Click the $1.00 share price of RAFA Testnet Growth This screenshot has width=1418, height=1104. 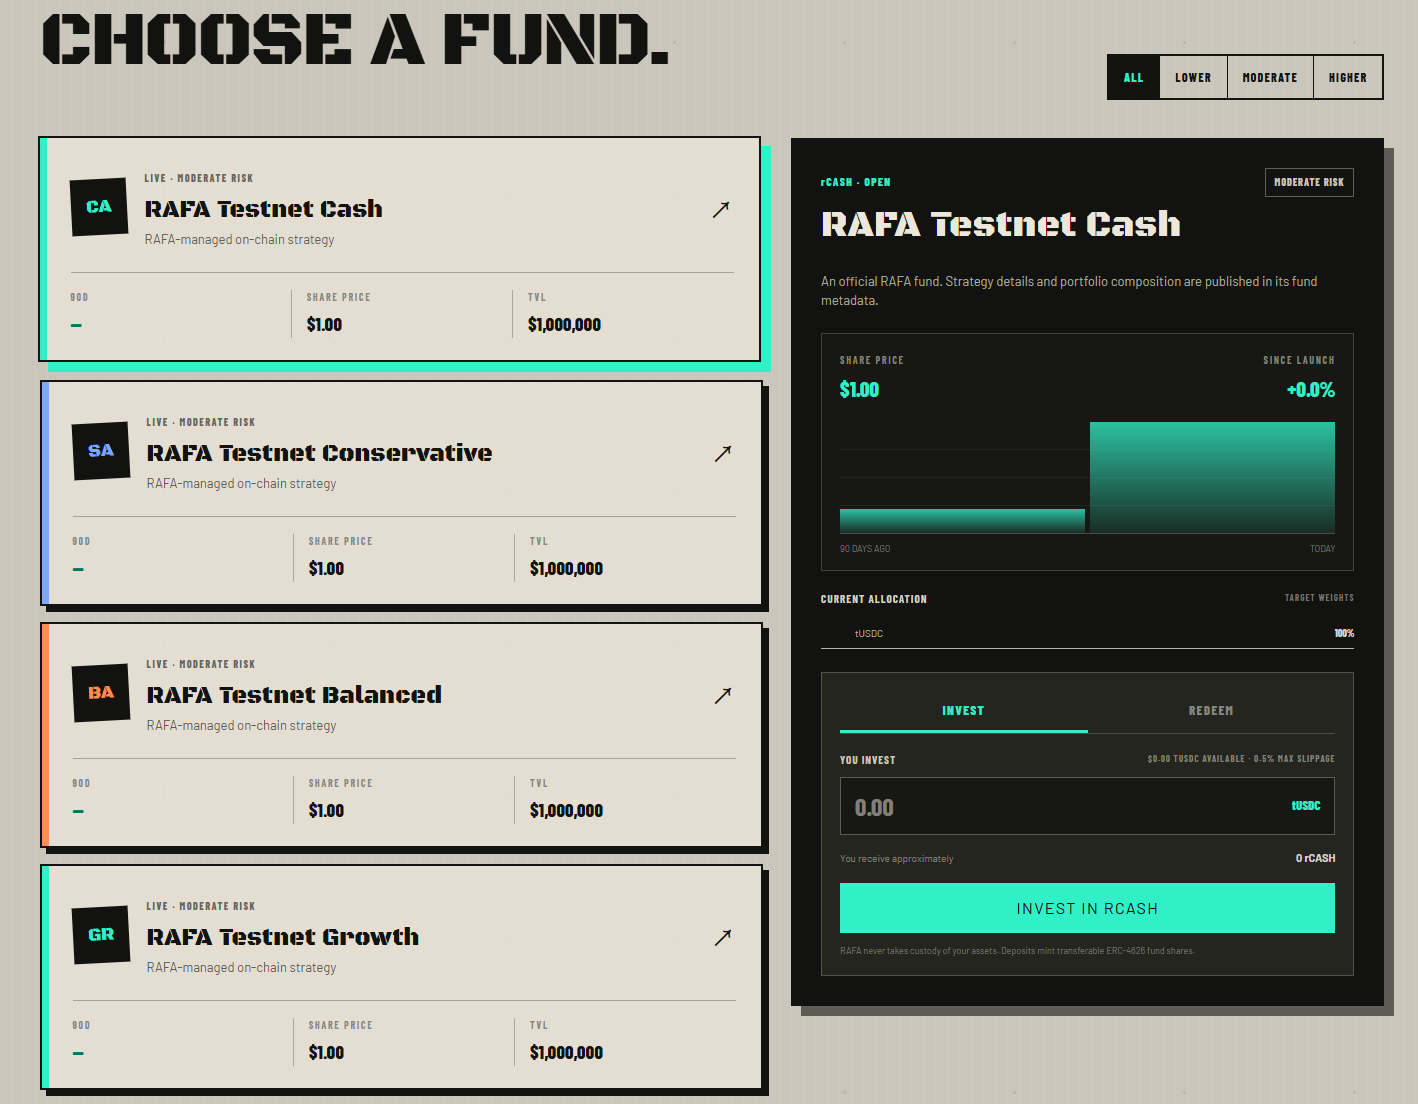coord(326,1053)
